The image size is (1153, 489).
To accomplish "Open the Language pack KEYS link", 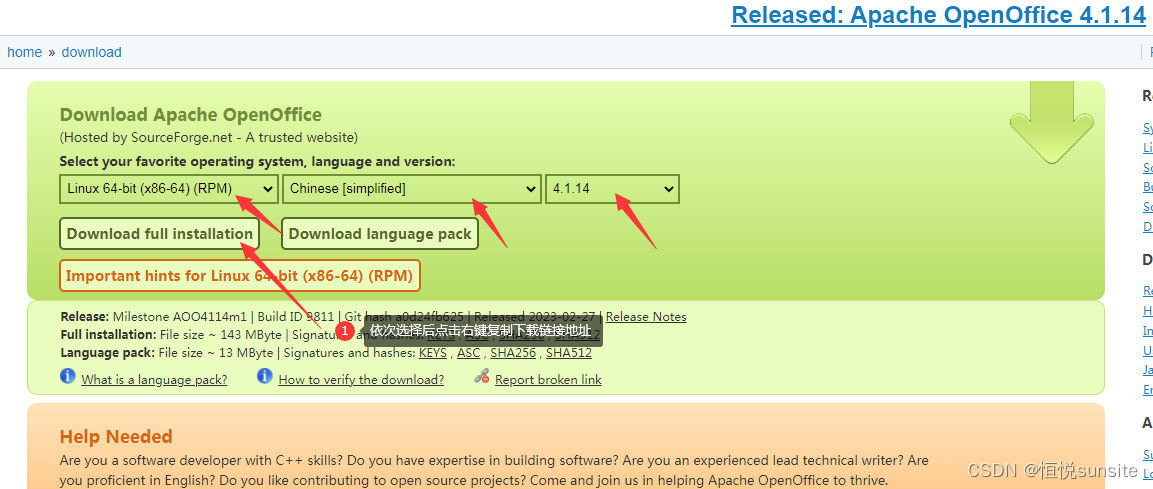I will point(432,353).
